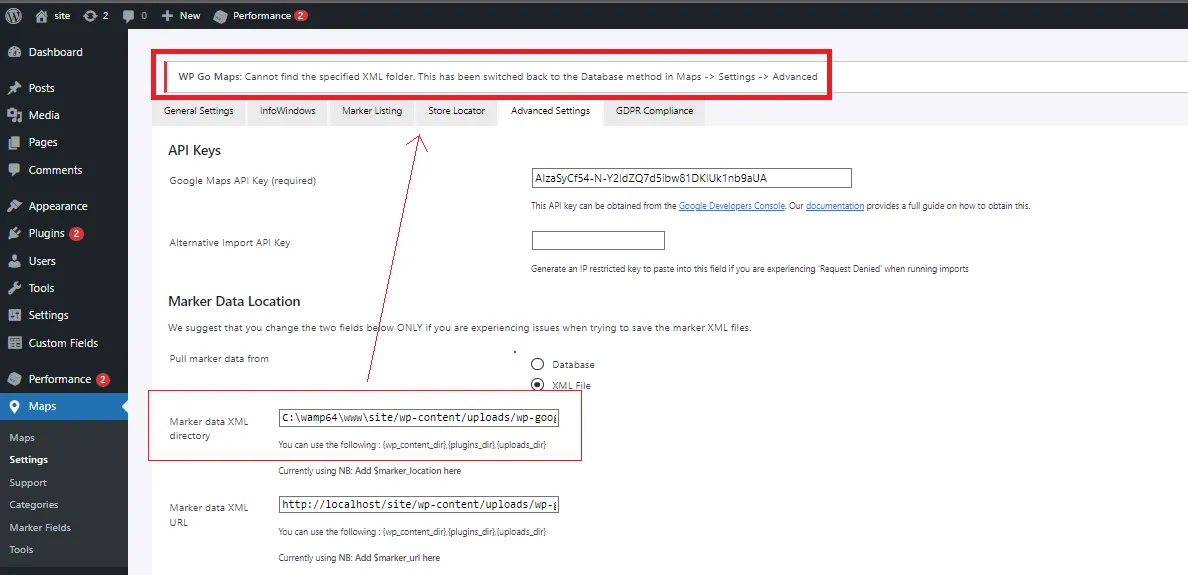Select the XML File radio option
The width and height of the screenshot is (1188, 575).
[537, 385]
